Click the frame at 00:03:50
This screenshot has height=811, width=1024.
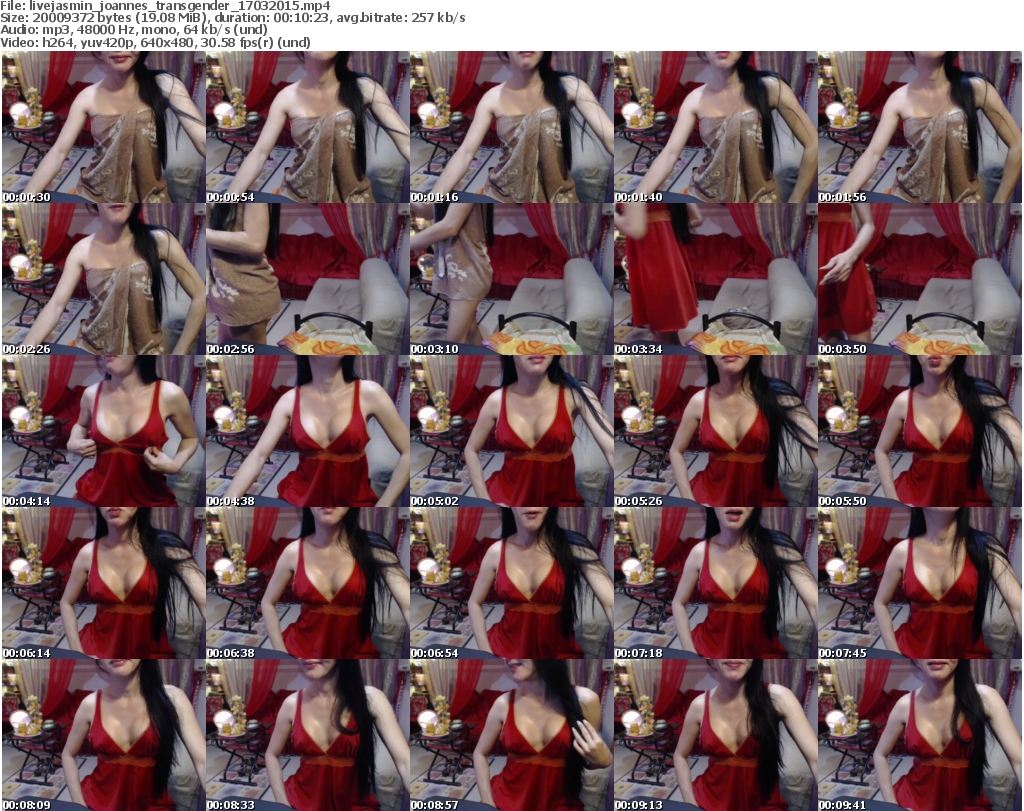919,280
